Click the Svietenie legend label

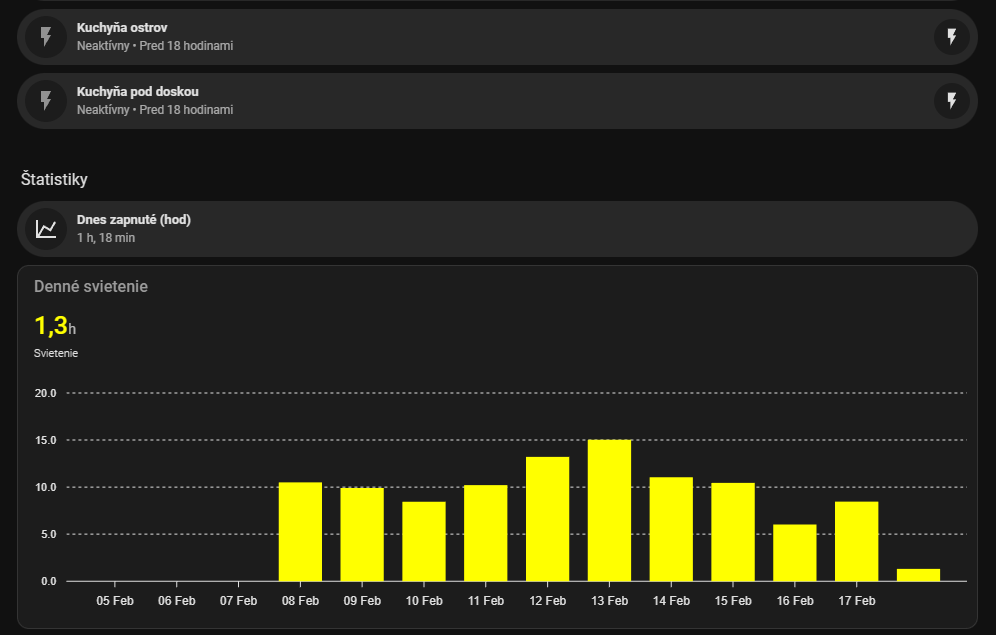[56, 353]
